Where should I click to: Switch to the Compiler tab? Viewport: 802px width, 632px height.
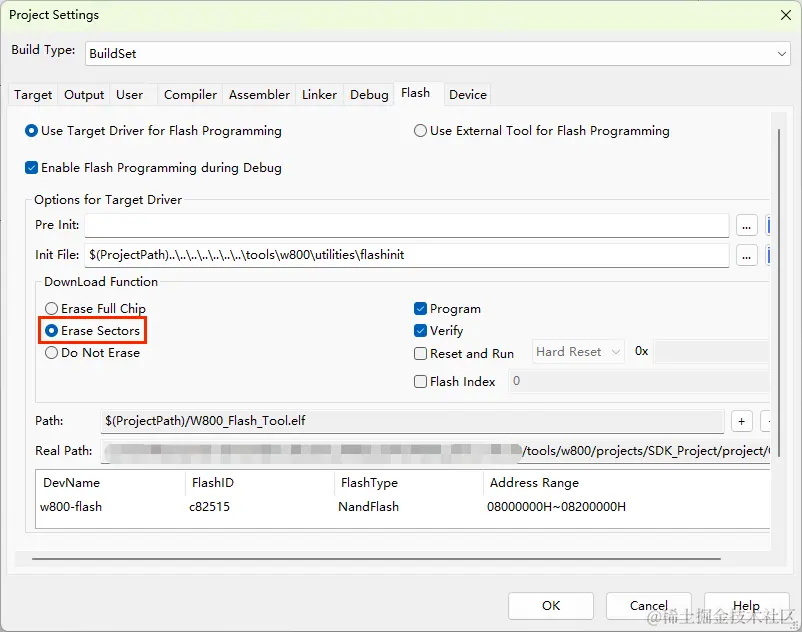coord(190,95)
